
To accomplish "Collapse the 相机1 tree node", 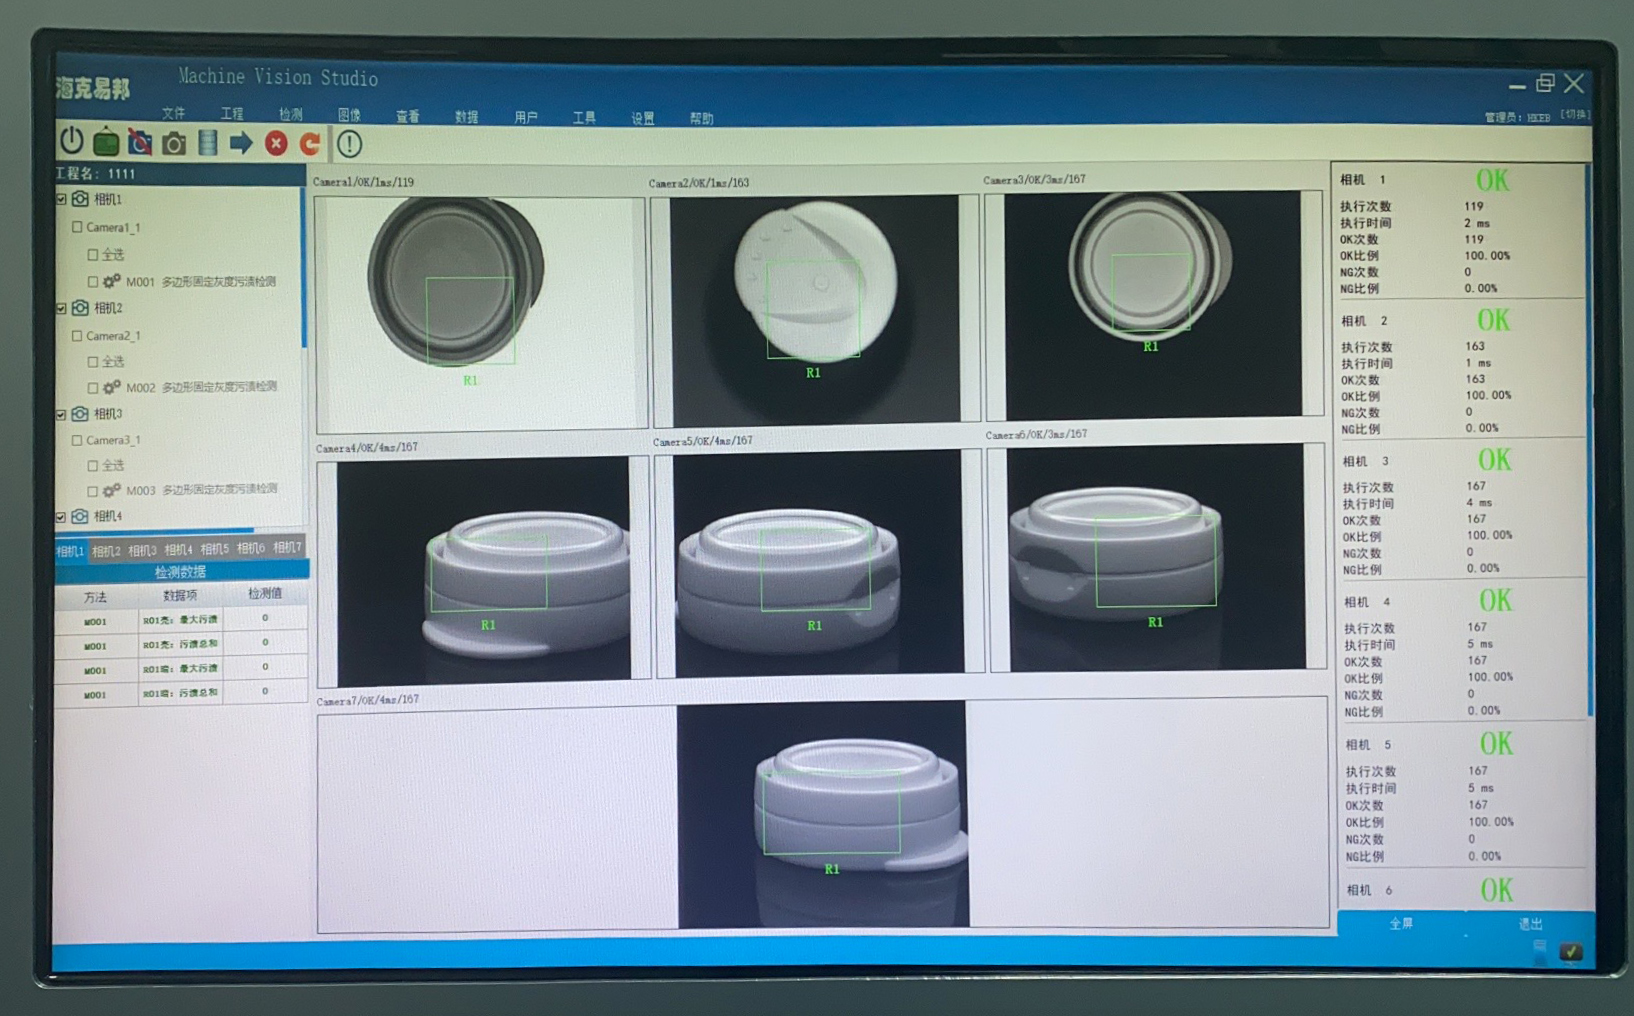I will (62, 199).
